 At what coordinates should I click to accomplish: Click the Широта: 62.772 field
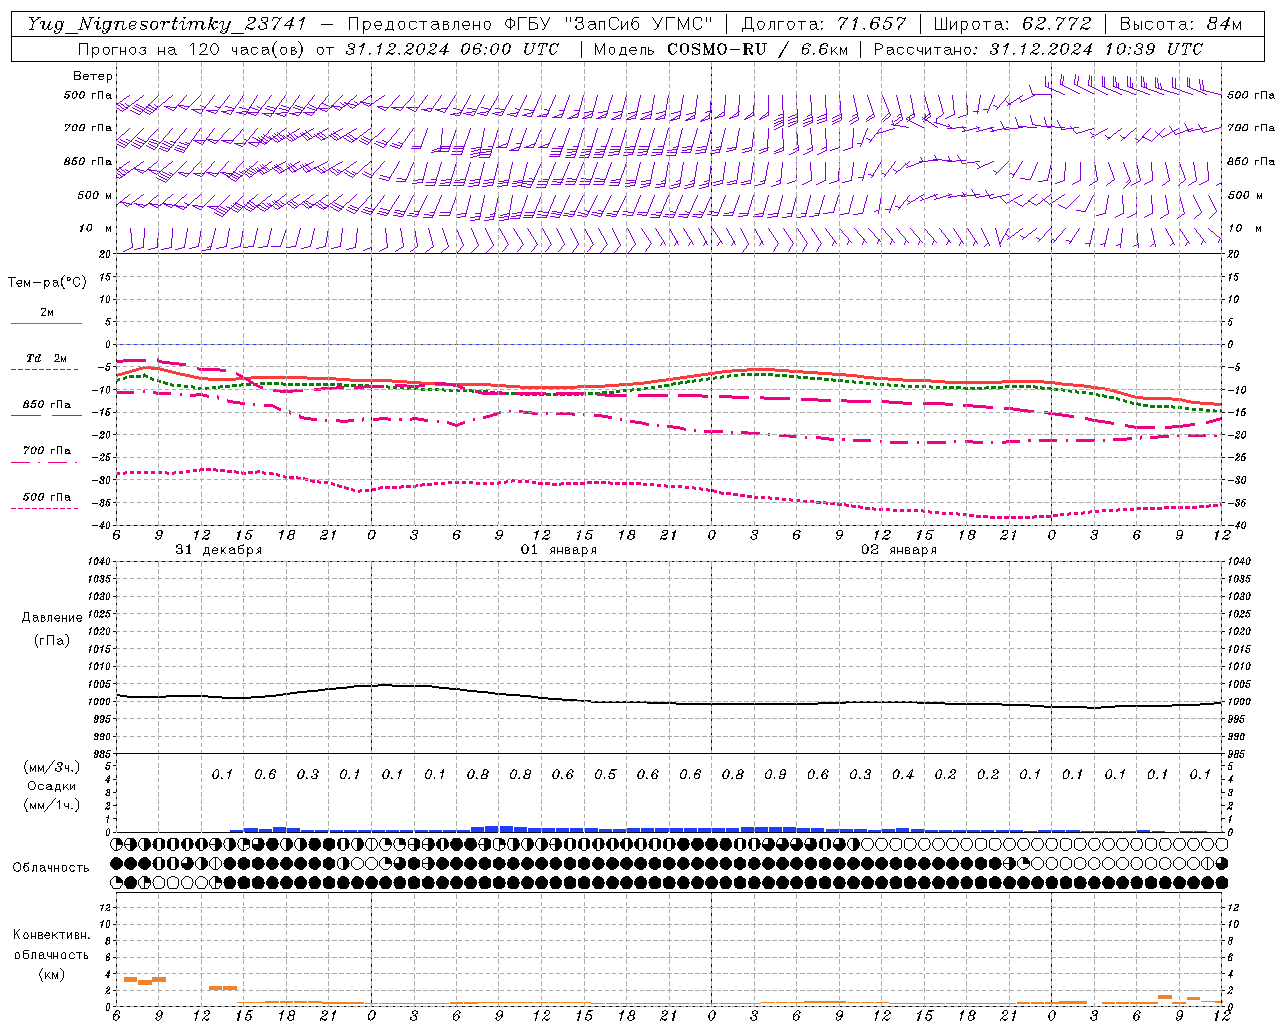click(1012, 24)
